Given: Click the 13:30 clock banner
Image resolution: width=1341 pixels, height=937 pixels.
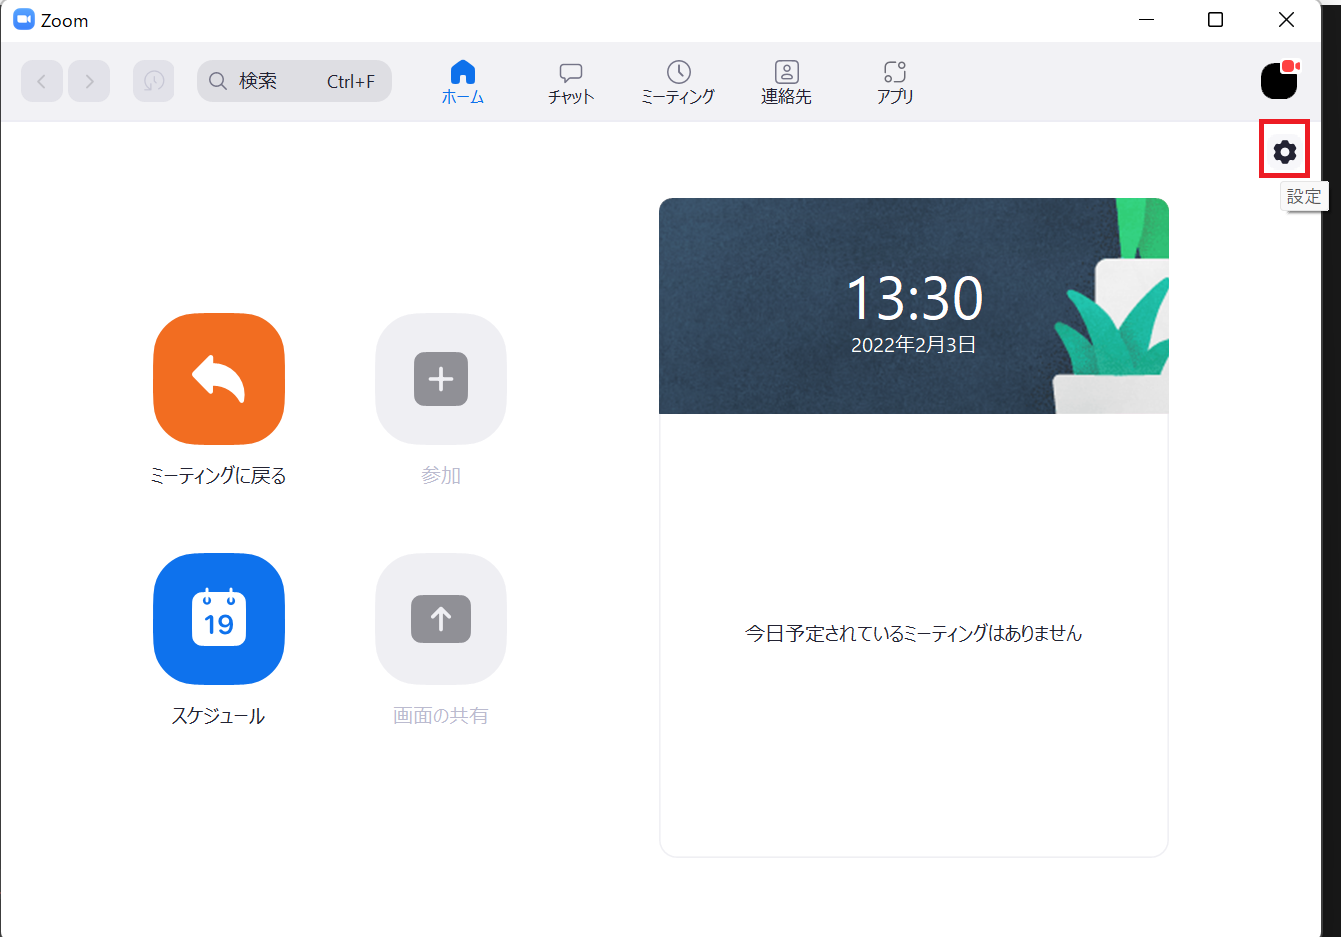Looking at the screenshot, I should (x=913, y=306).
